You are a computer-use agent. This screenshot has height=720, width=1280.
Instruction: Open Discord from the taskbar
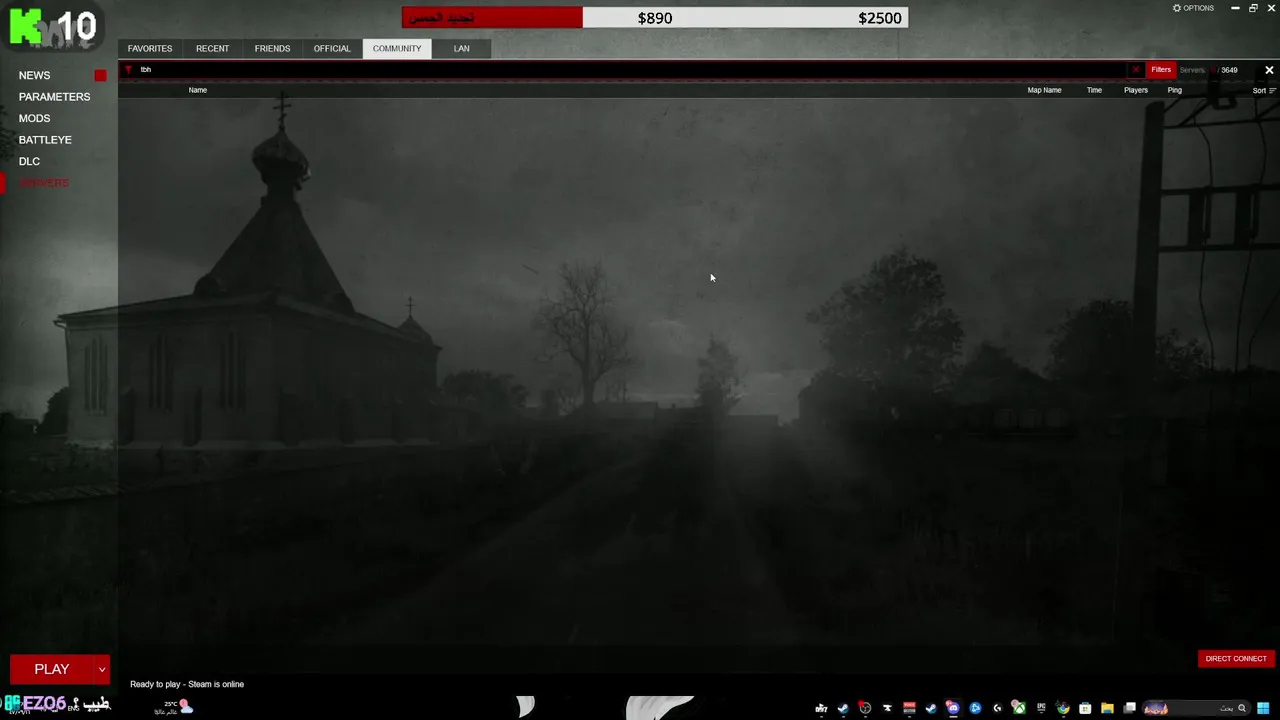click(x=953, y=708)
